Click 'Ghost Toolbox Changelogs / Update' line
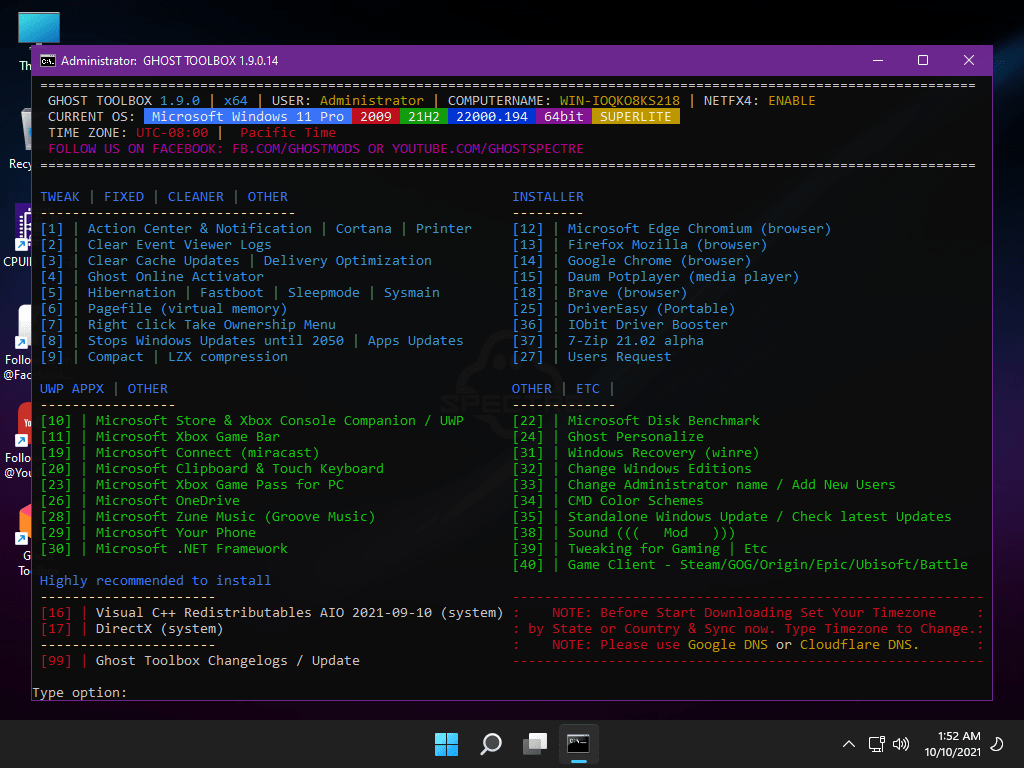 (x=228, y=661)
